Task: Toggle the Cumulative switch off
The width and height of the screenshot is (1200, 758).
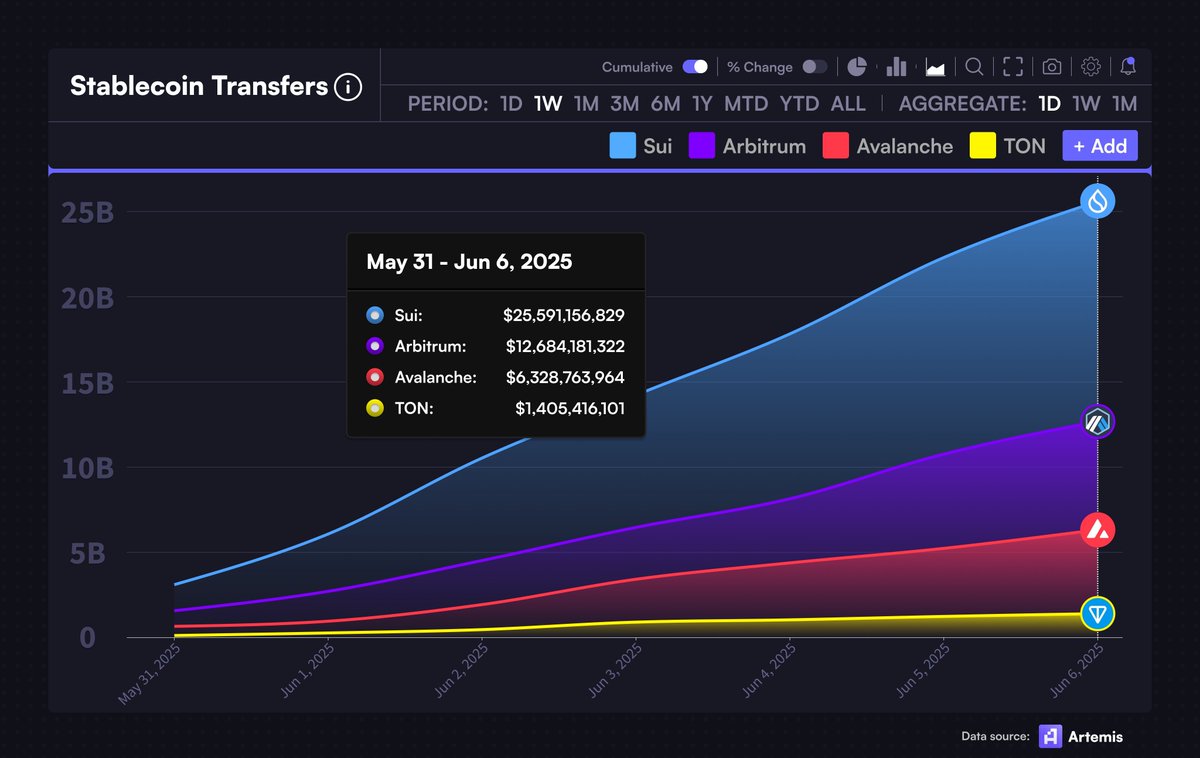Action: pyautogui.click(x=695, y=67)
